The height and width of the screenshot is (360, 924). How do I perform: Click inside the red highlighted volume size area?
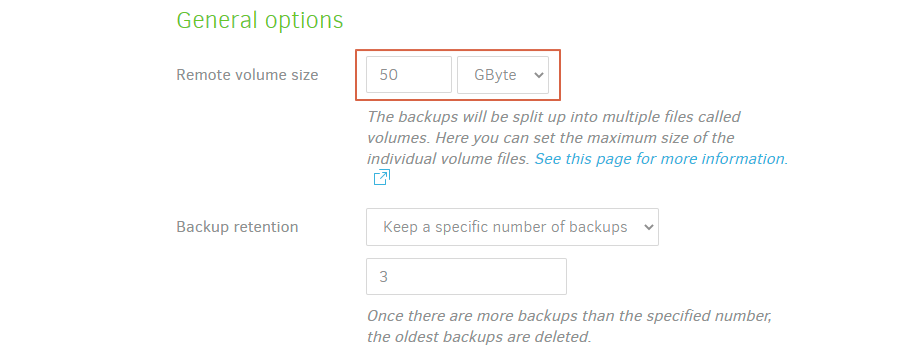pyautogui.click(x=457, y=75)
